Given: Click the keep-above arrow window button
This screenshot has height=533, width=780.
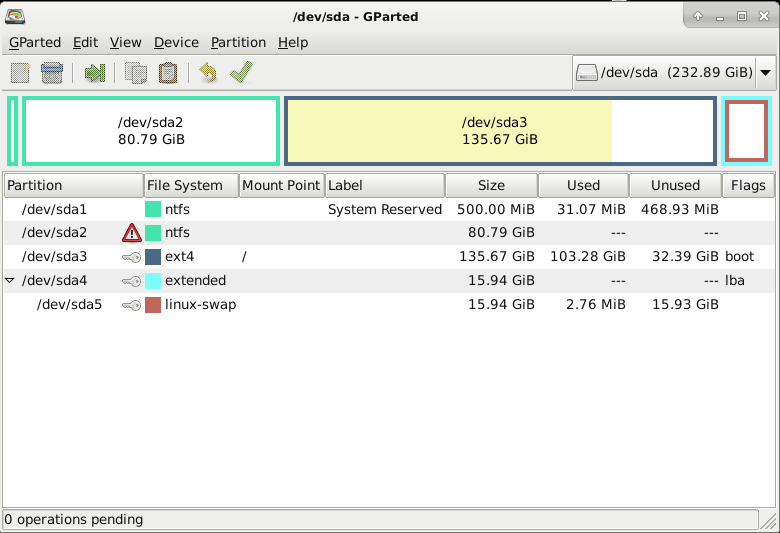Looking at the screenshot, I should 698,16.
